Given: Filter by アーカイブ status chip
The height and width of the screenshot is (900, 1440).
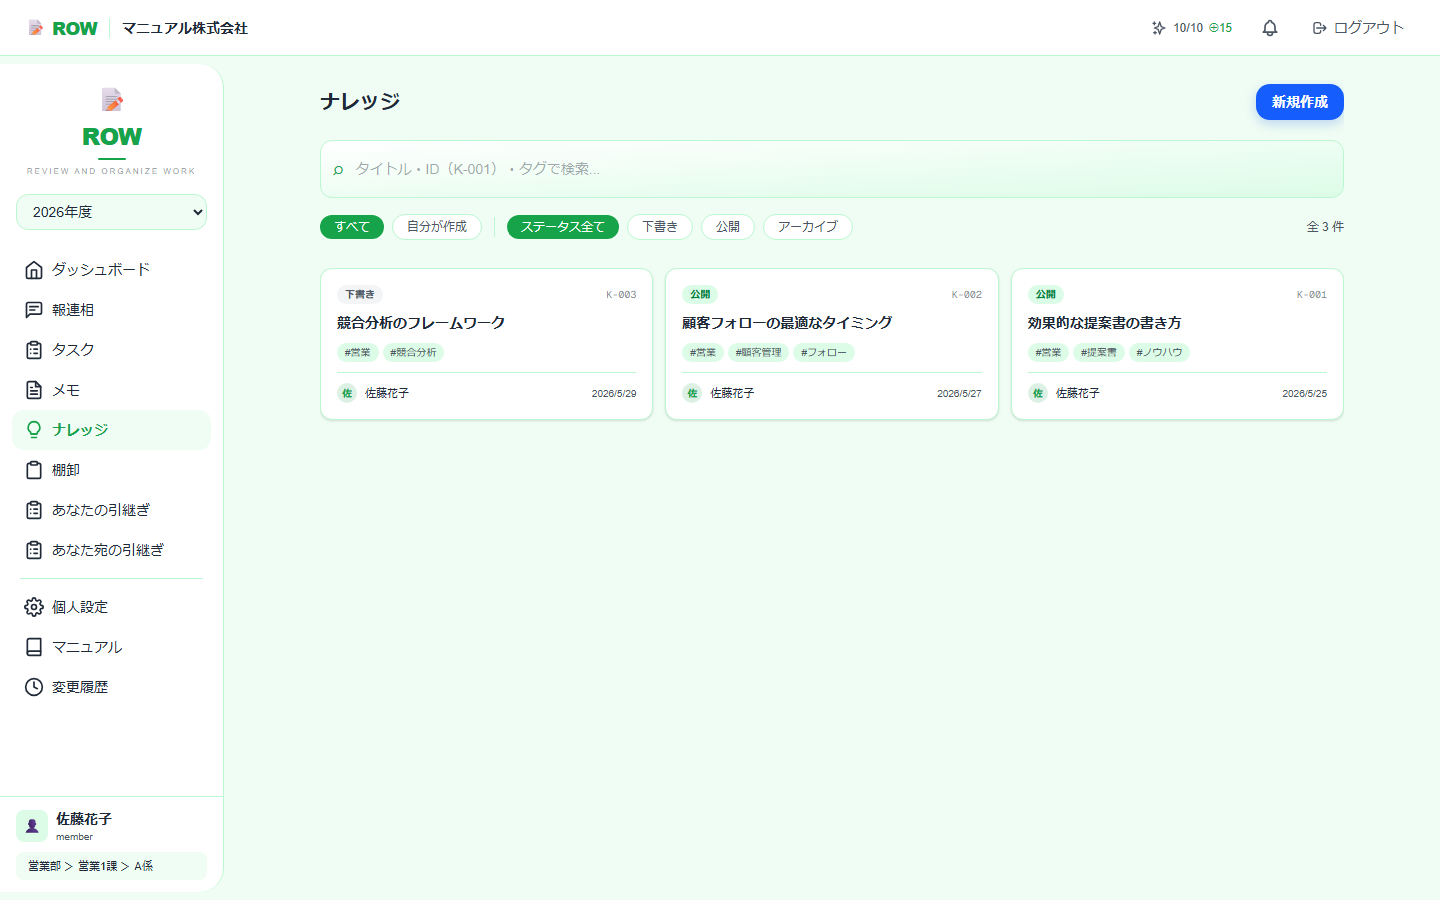Looking at the screenshot, I should [808, 227].
